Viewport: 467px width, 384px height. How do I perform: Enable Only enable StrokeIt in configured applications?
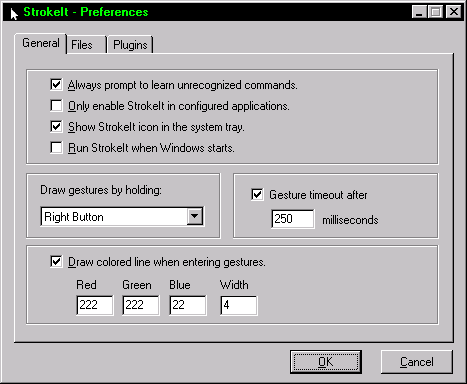[56, 106]
